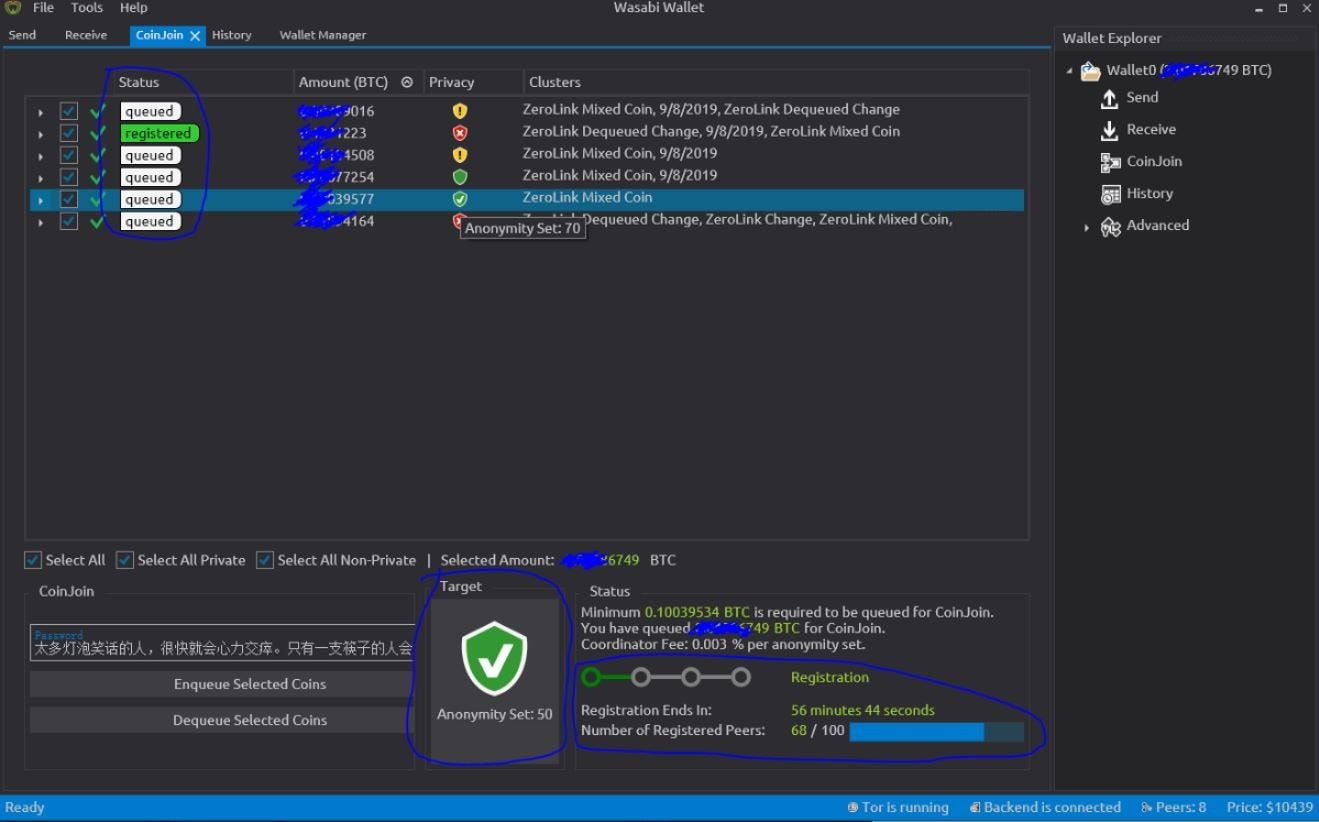Expand the fourth coin row arrow
The image size is (1319, 822).
tap(41, 178)
